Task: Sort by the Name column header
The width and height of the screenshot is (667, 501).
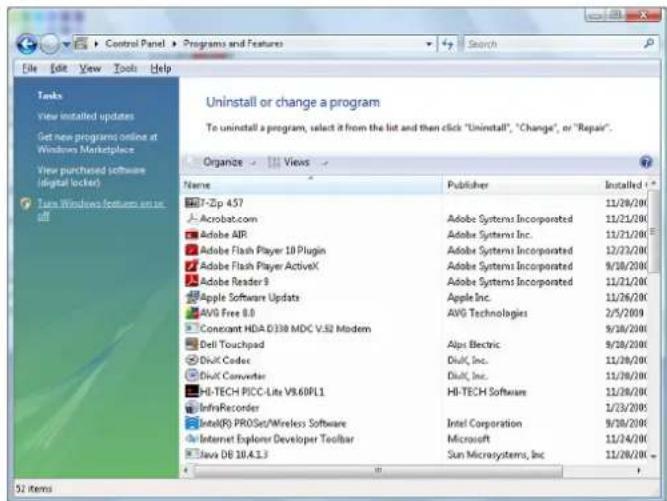Action: [x=311, y=185]
